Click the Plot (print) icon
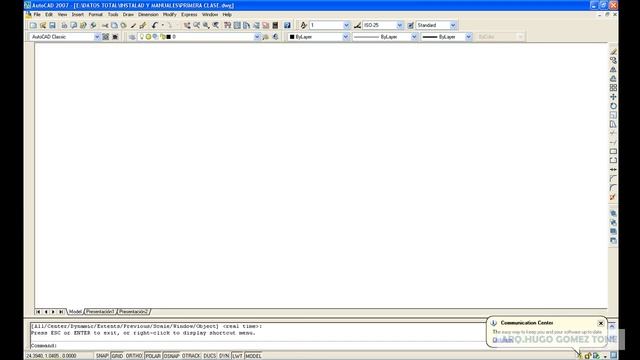Viewport: 640px width, 360px height. (x=64, y=25)
